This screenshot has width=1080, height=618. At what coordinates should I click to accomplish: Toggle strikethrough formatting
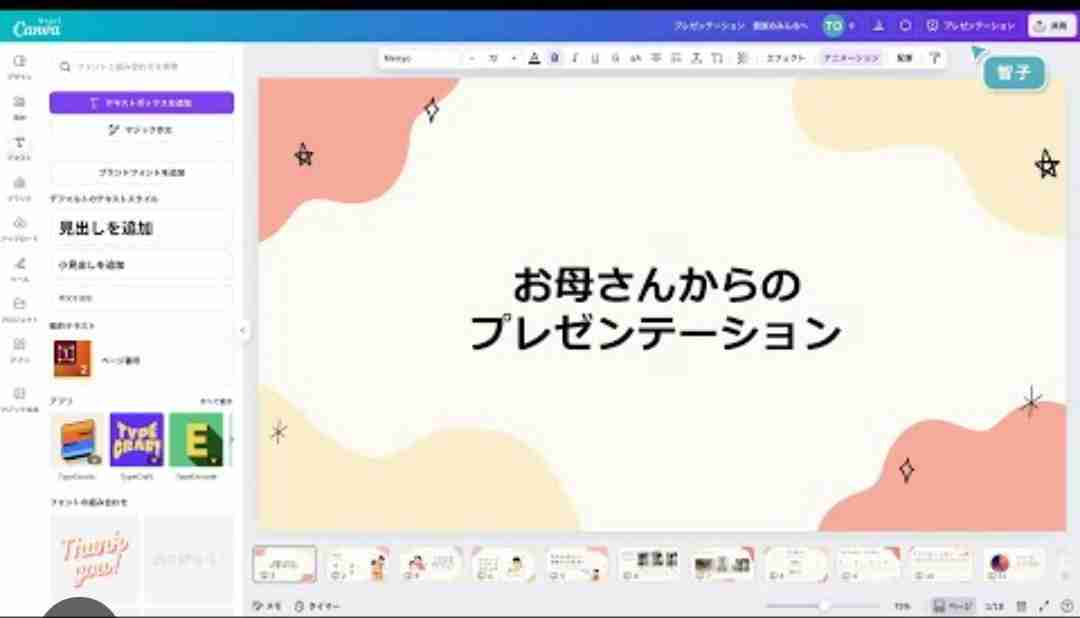point(615,59)
